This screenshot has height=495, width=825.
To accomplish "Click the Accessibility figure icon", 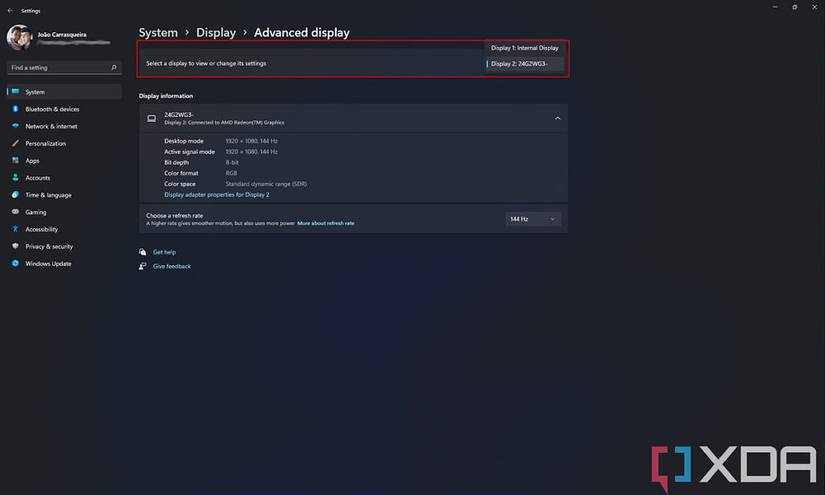I will pos(15,229).
